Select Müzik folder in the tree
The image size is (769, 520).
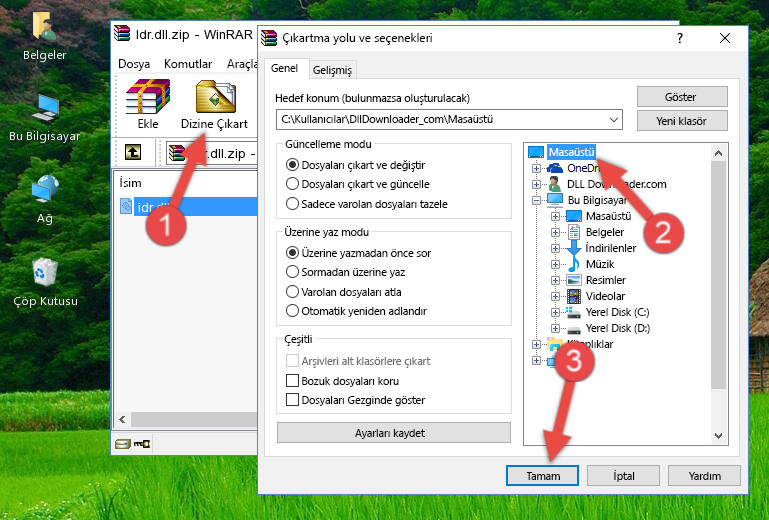pos(600,264)
